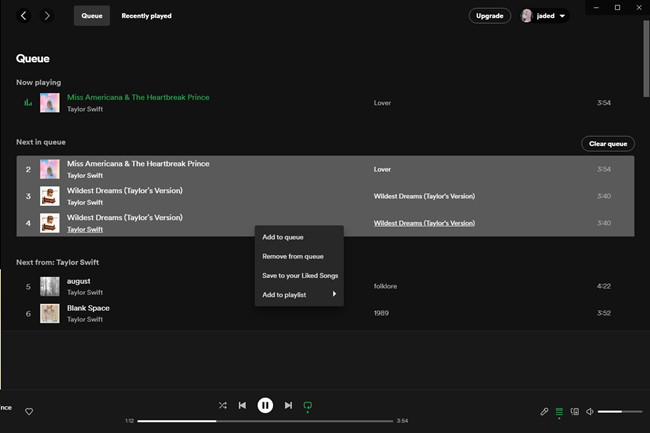Image resolution: width=650 pixels, height=433 pixels.
Task: Like the current song with heart icon
Action: coord(29,411)
